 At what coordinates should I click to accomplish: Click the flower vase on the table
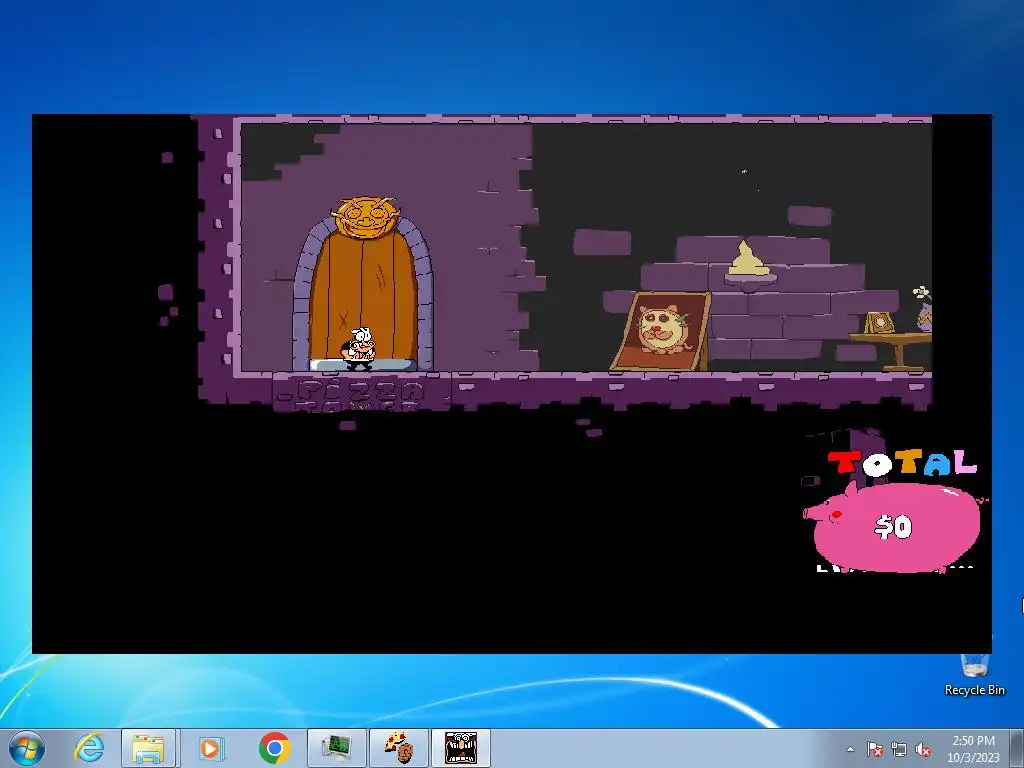pos(923,309)
